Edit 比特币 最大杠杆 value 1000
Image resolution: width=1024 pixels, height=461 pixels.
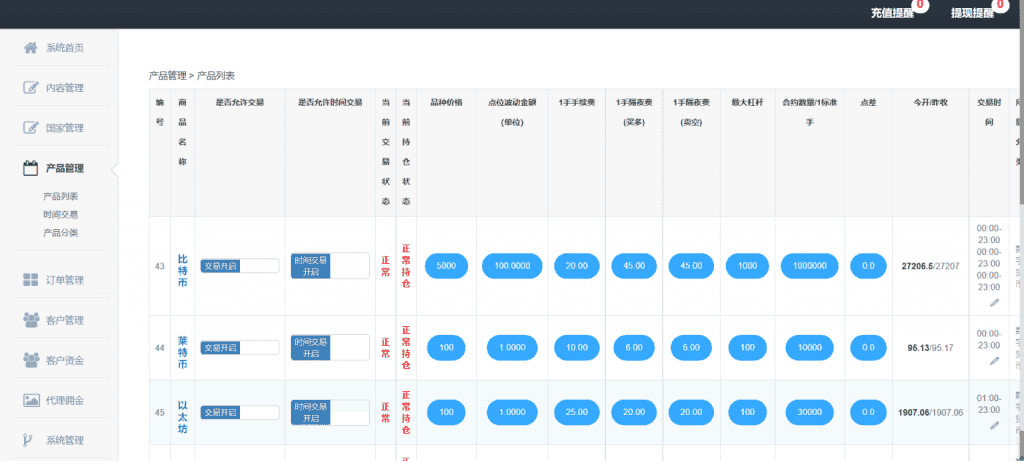pos(748,266)
